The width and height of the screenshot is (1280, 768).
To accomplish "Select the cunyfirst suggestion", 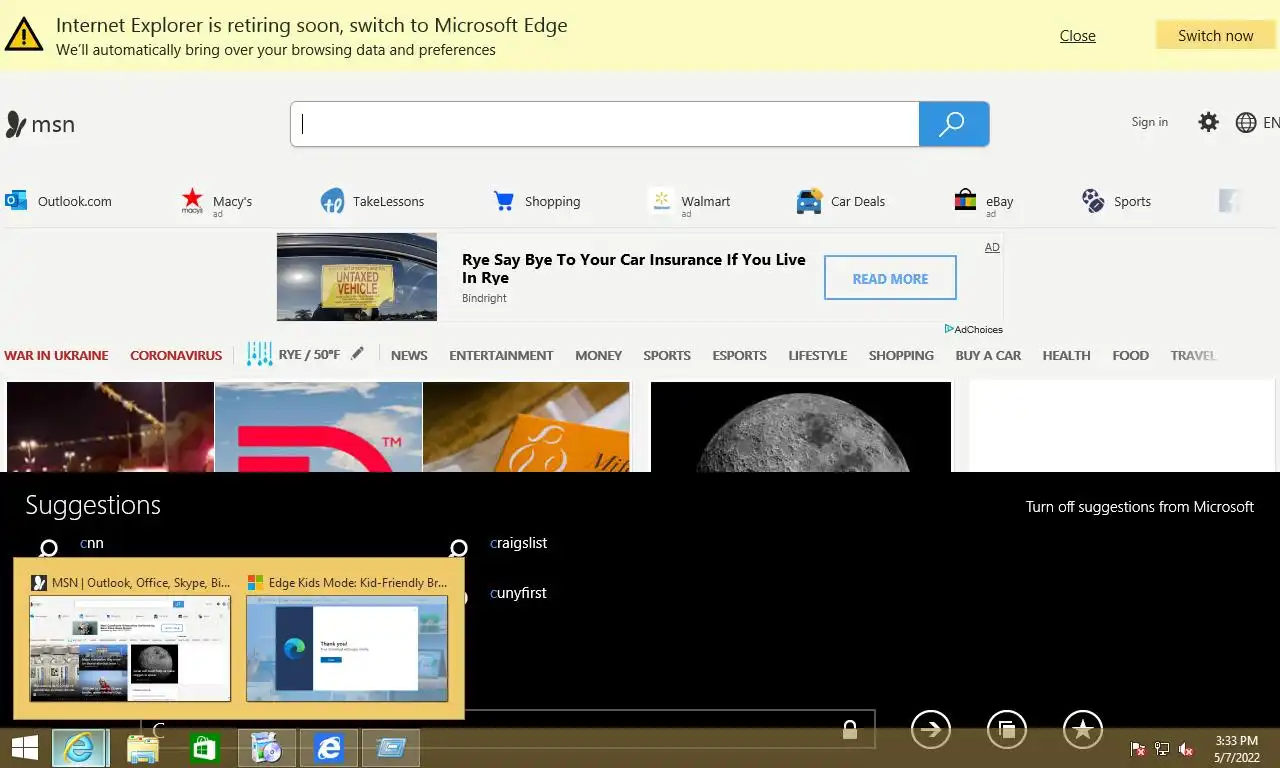I will tap(518, 593).
